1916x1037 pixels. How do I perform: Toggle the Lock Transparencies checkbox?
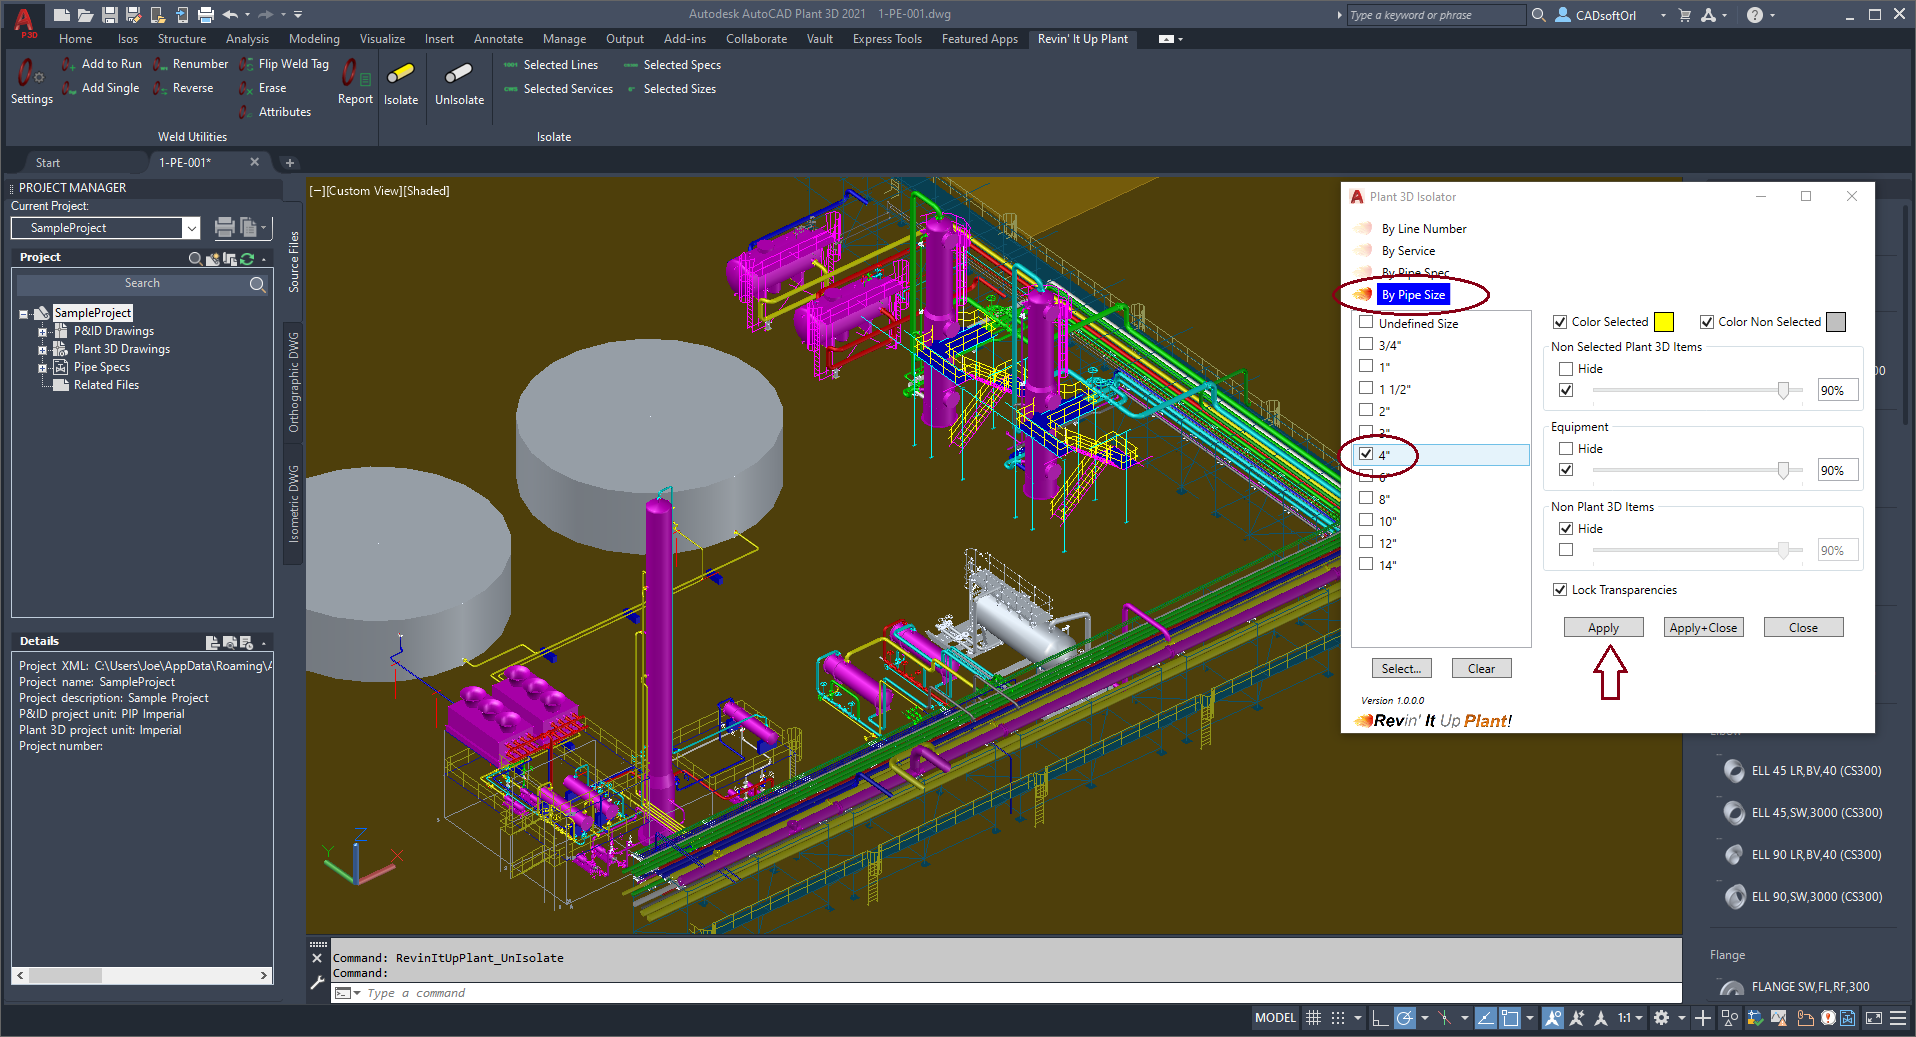click(1560, 590)
